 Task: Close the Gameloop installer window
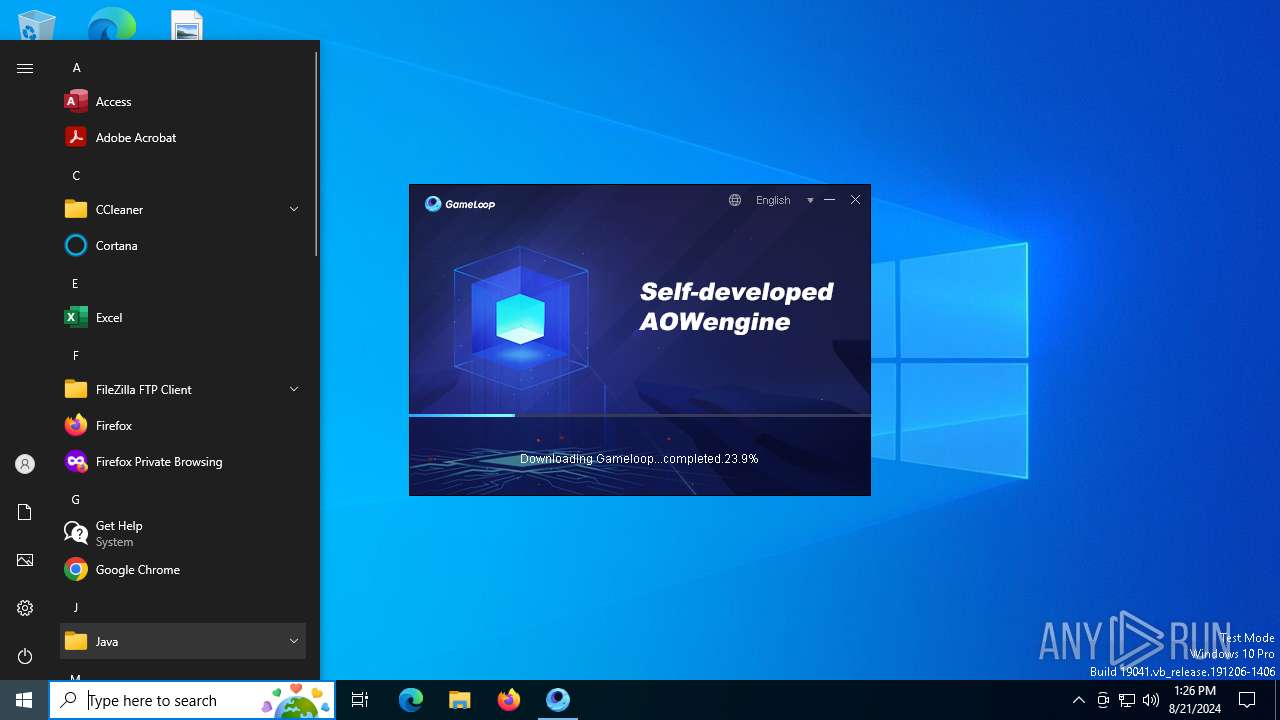pos(855,200)
